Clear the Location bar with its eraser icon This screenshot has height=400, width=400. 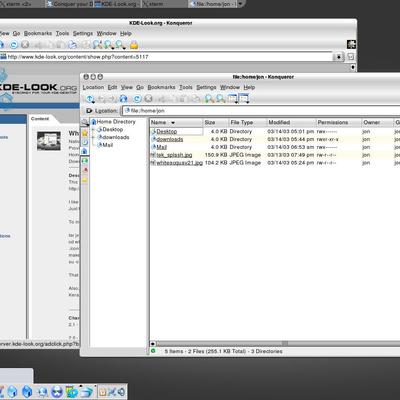point(89,111)
